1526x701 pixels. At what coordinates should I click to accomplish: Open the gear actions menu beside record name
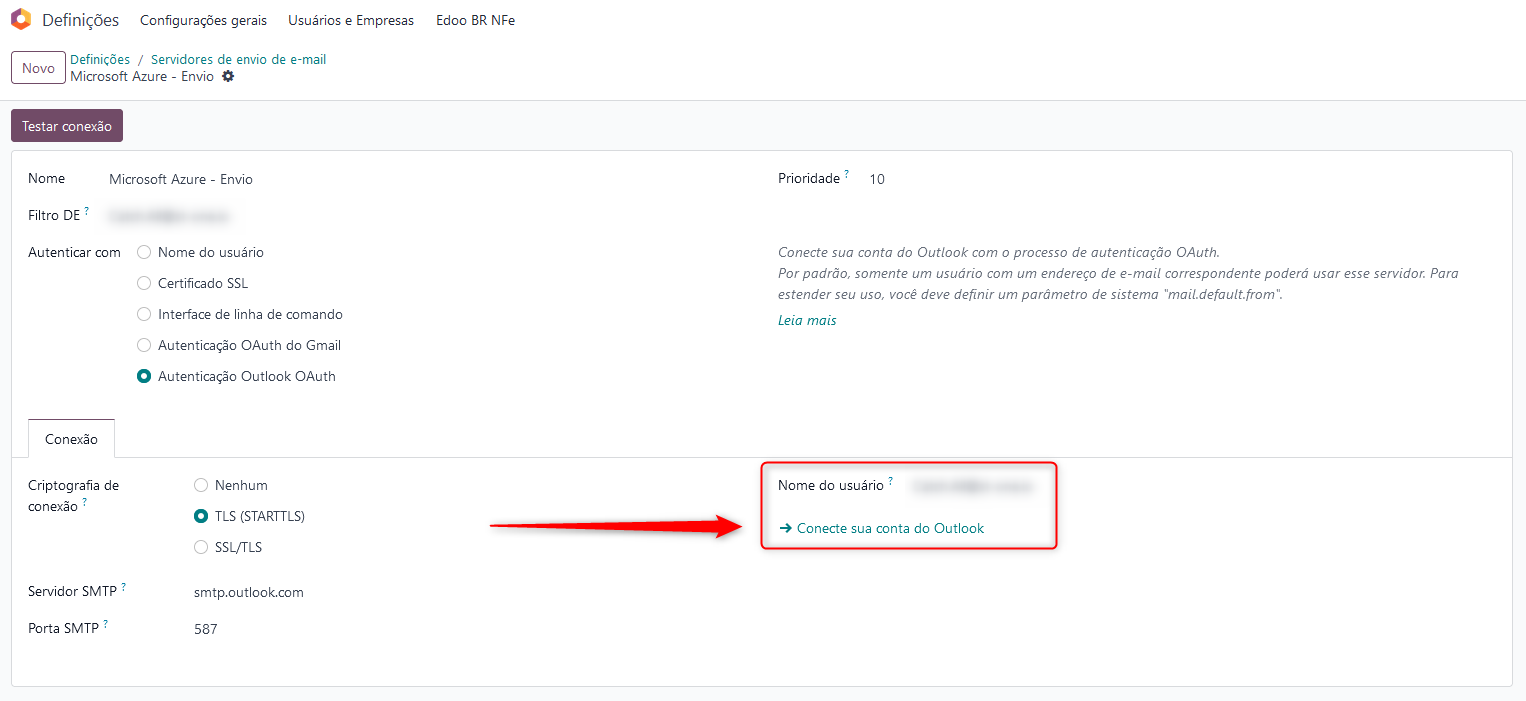pos(228,76)
